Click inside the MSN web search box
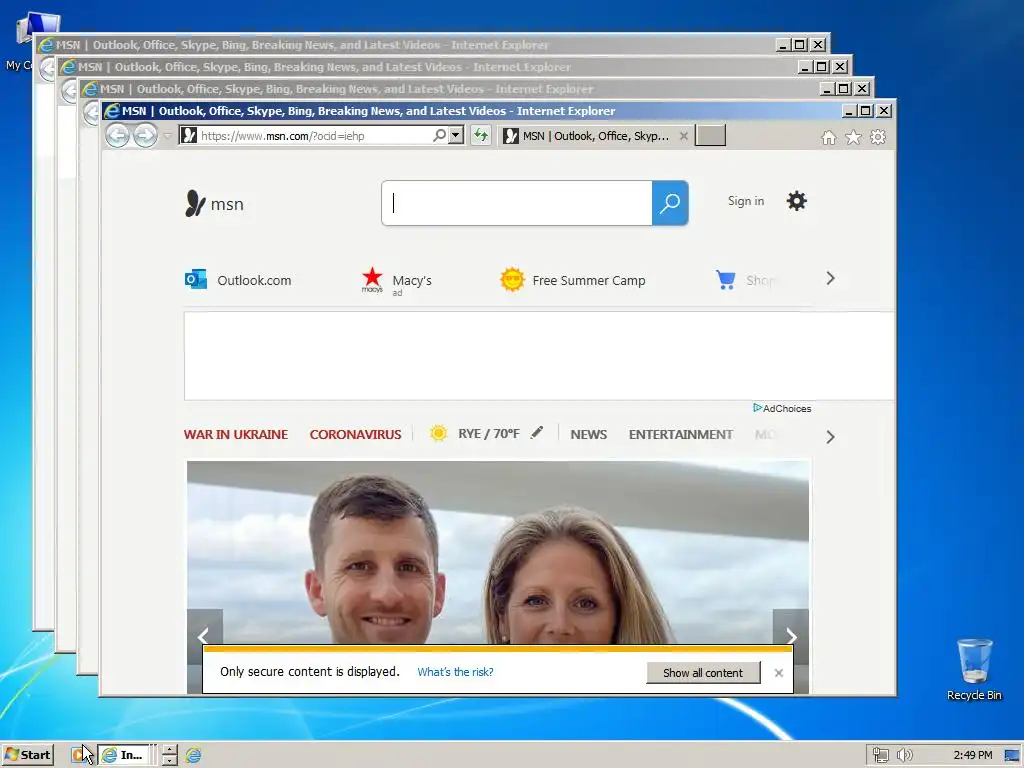Screen dimensions: 1024x768 [x=517, y=203]
